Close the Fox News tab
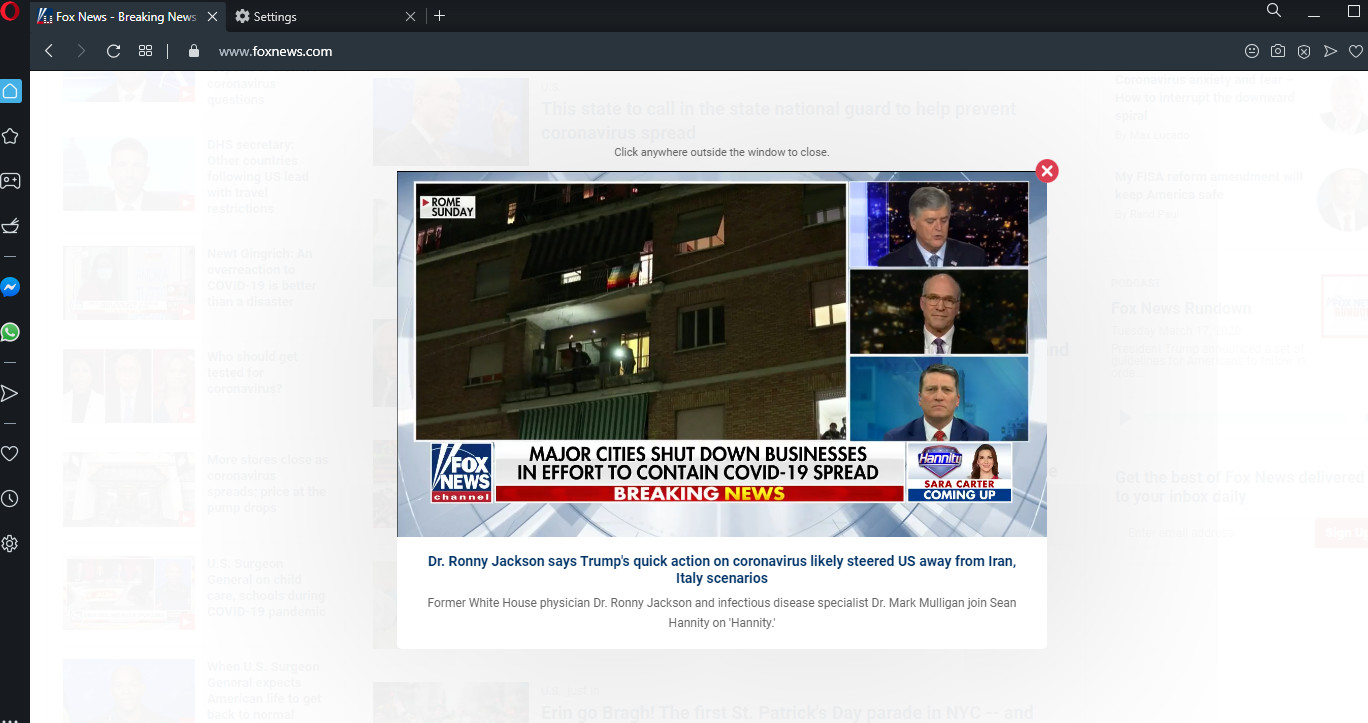This screenshot has height=723, width=1368. point(211,17)
